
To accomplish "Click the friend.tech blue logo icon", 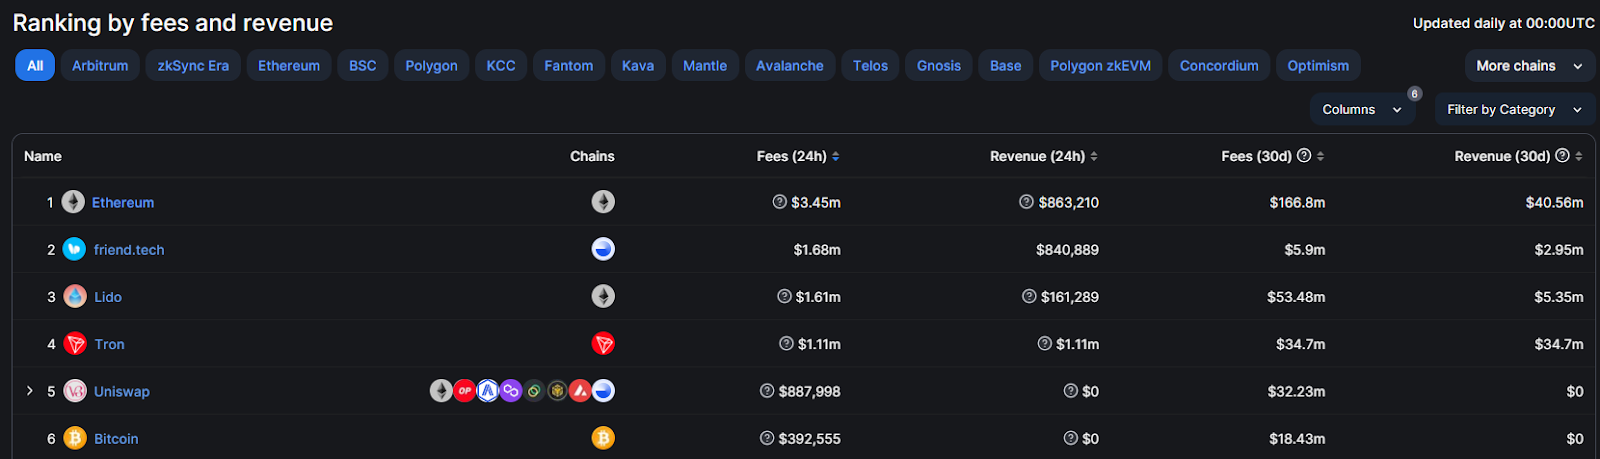I will [74, 249].
